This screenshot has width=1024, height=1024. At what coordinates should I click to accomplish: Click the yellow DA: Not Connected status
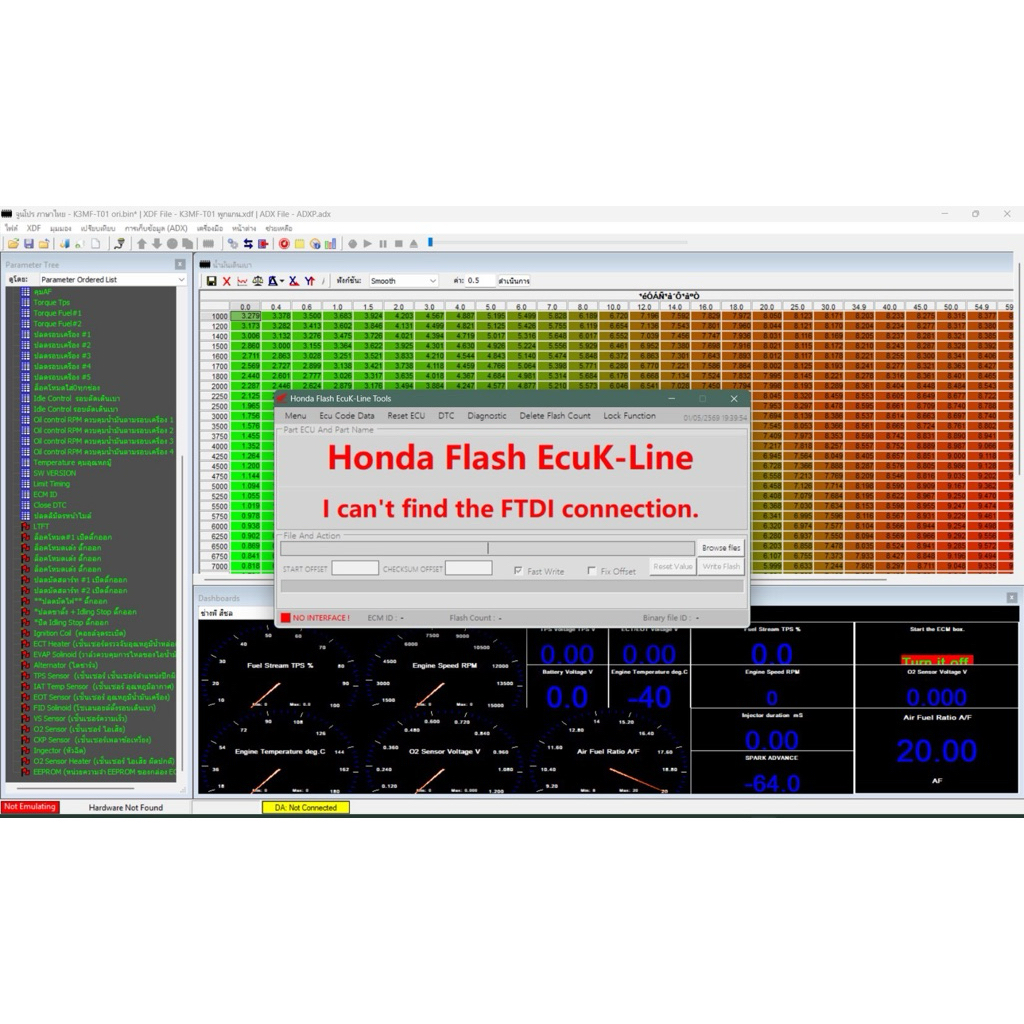point(306,808)
